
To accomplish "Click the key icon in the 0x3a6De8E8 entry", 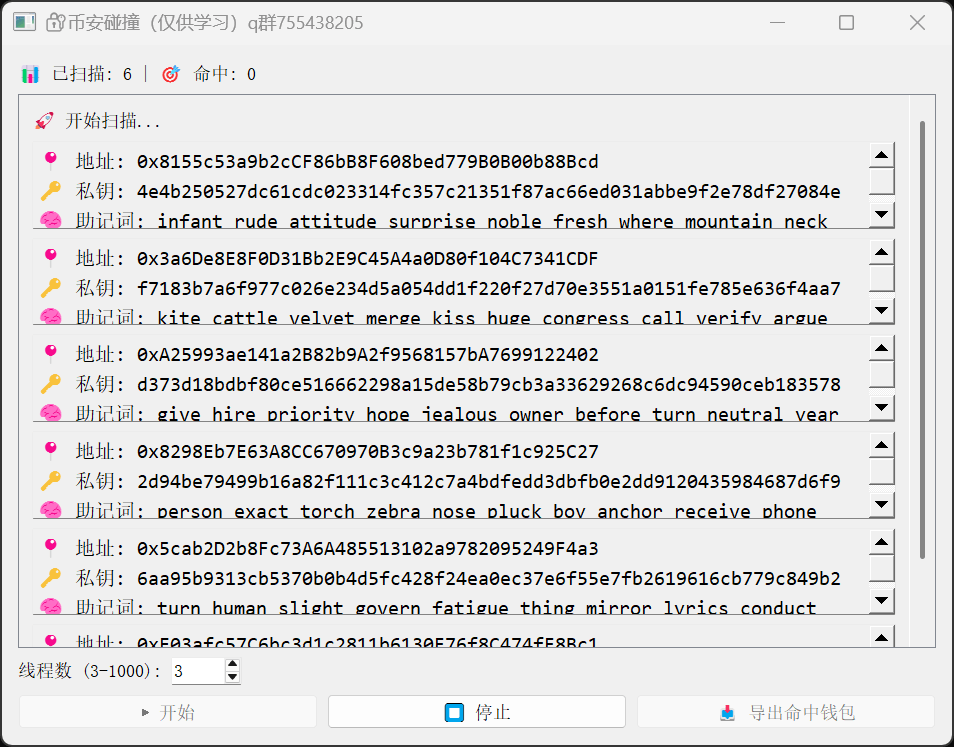I will point(51,289).
